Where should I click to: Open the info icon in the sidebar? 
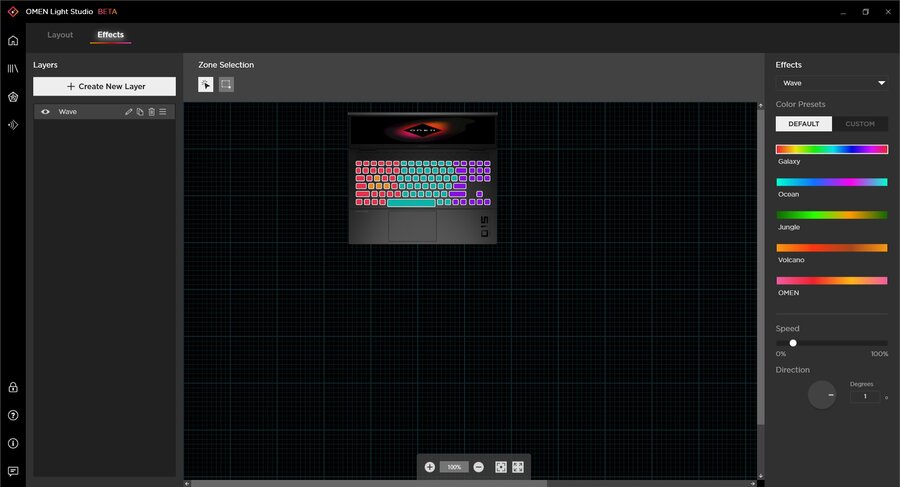13,443
